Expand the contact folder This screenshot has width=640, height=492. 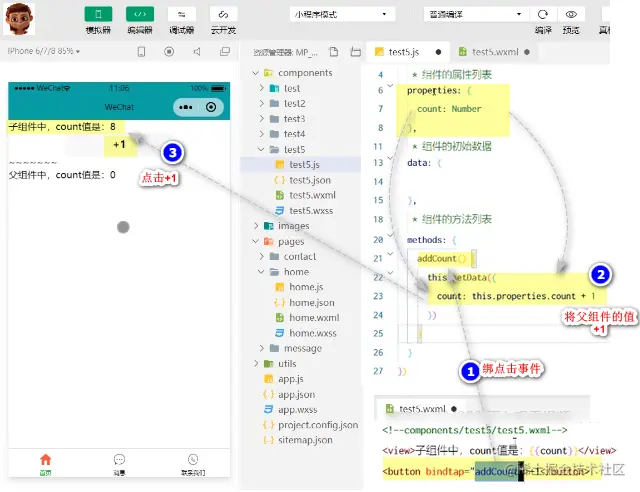(262, 256)
